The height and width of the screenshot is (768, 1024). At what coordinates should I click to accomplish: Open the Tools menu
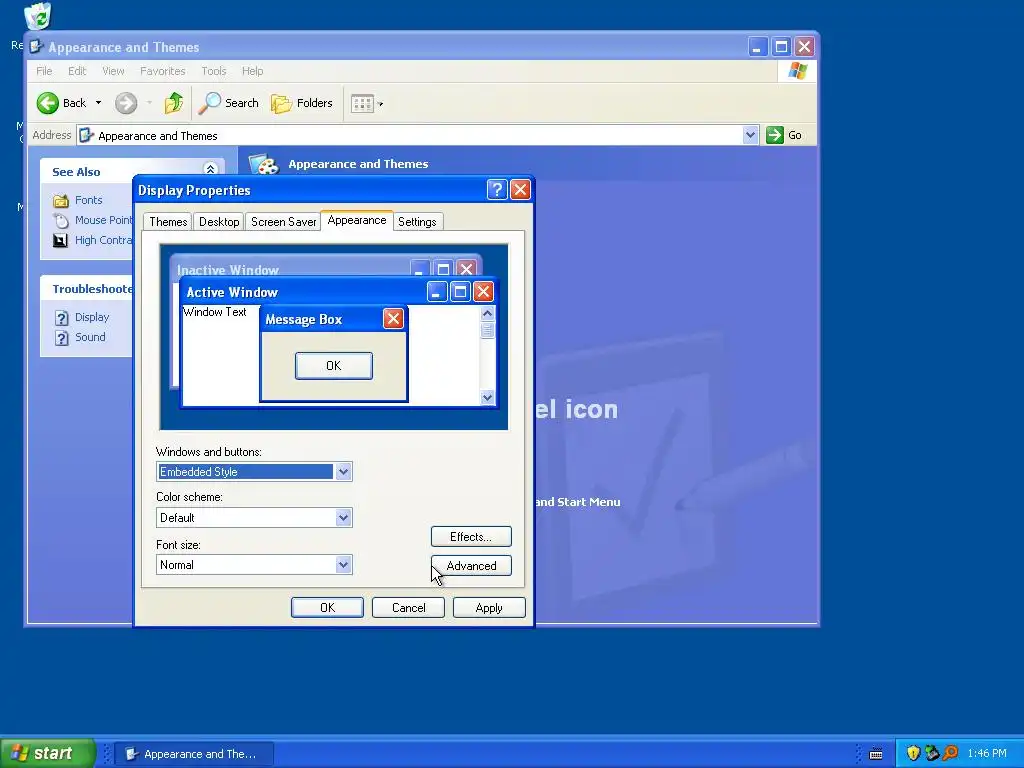pyautogui.click(x=214, y=71)
